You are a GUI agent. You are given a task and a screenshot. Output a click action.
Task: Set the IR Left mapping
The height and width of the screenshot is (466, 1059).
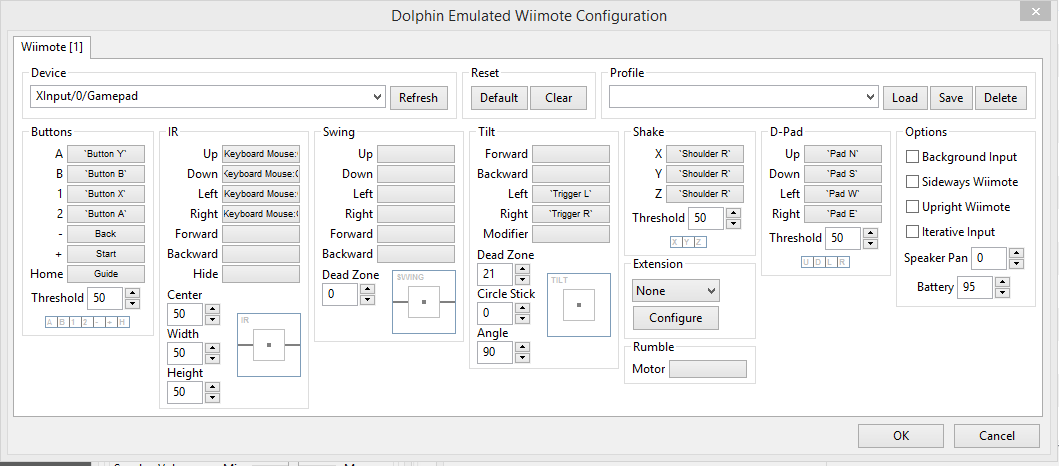coord(261,194)
